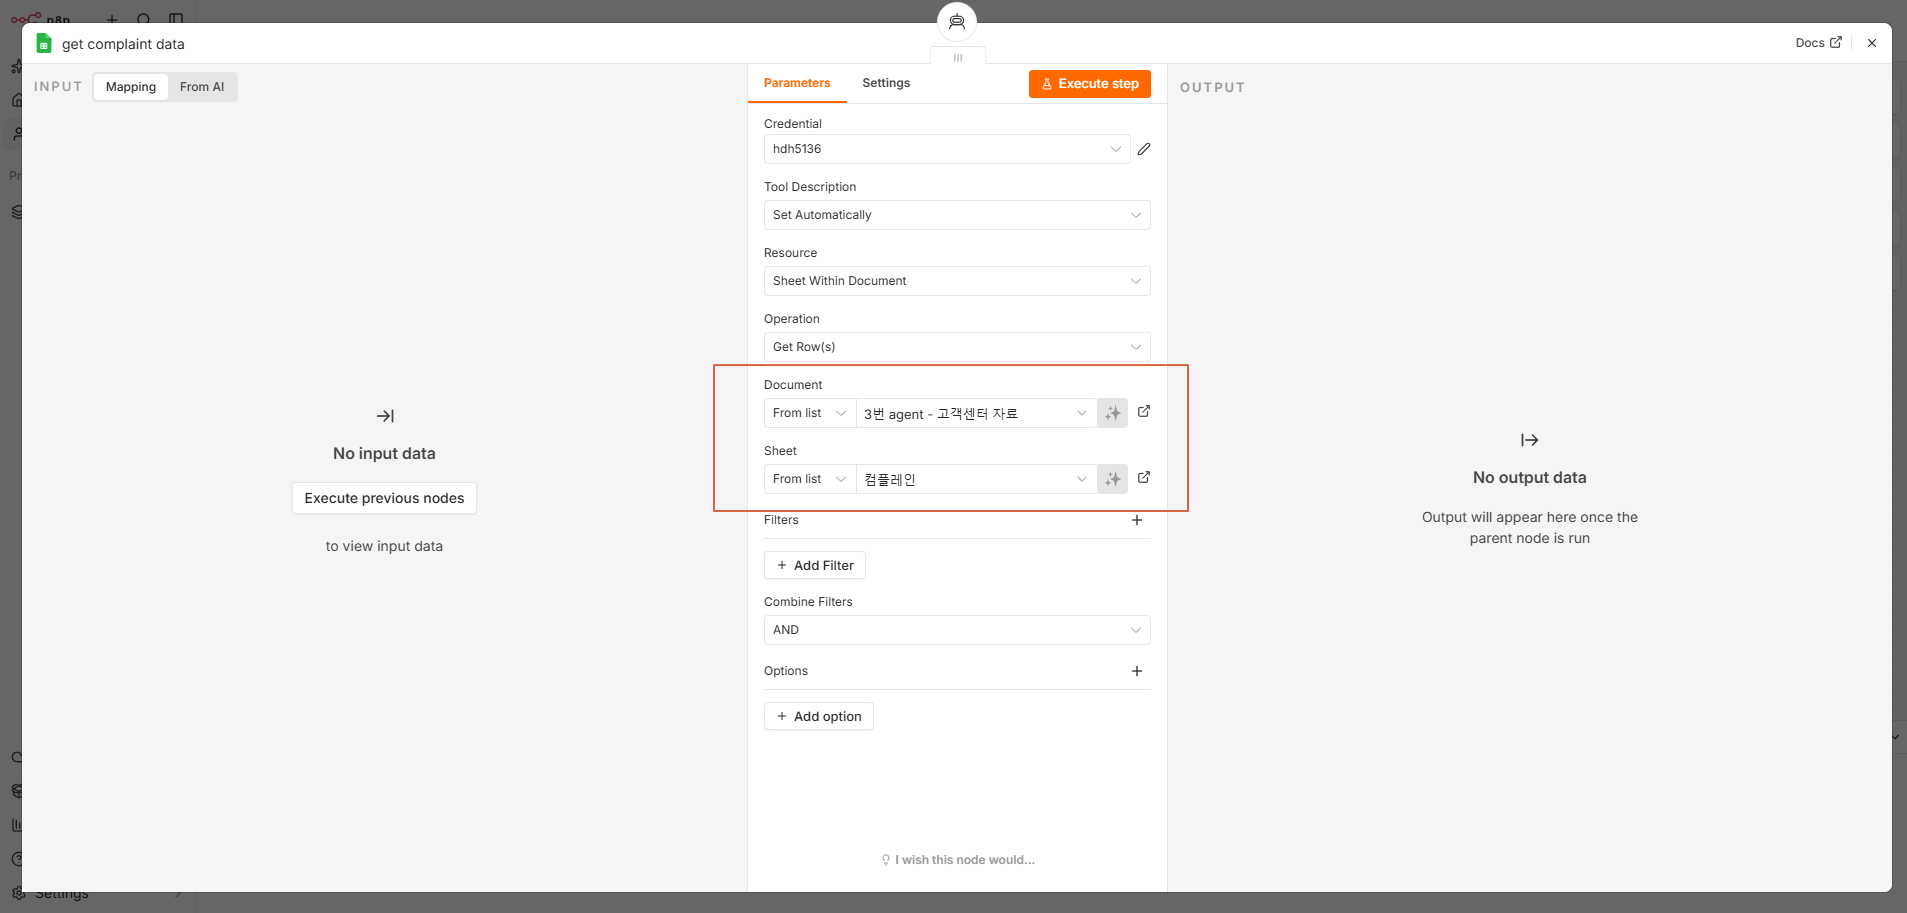Switch input view to From AI
This screenshot has width=1907, height=913.
(x=202, y=87)
